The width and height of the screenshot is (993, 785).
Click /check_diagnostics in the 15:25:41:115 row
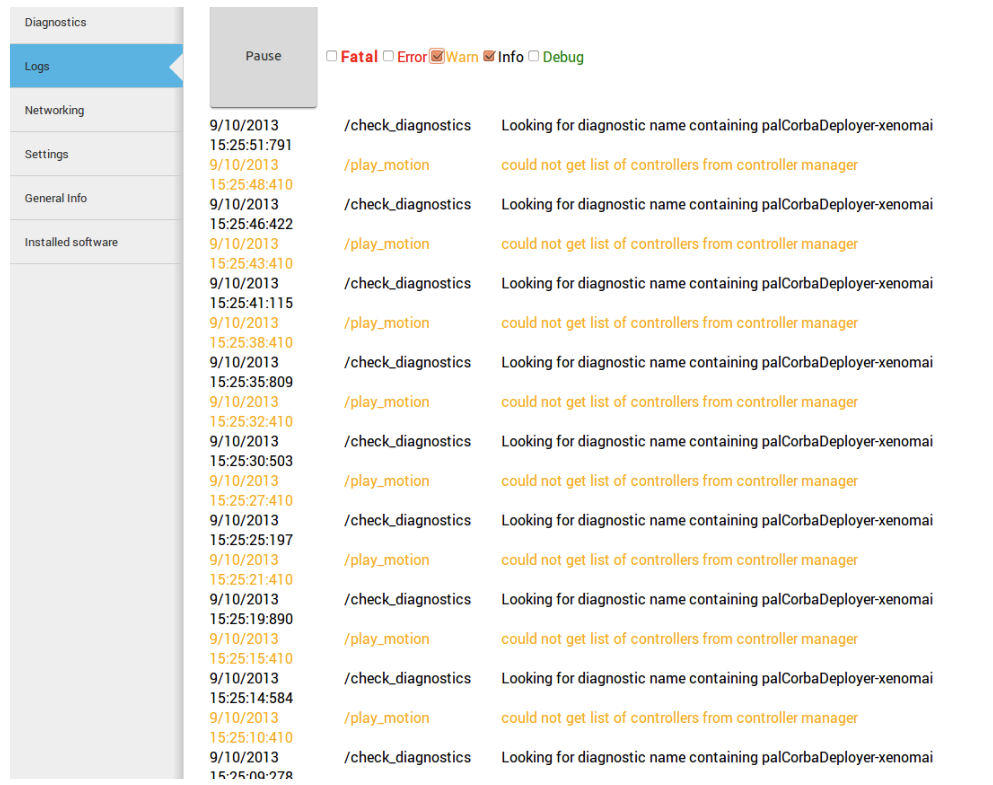(x=407, y=283)
